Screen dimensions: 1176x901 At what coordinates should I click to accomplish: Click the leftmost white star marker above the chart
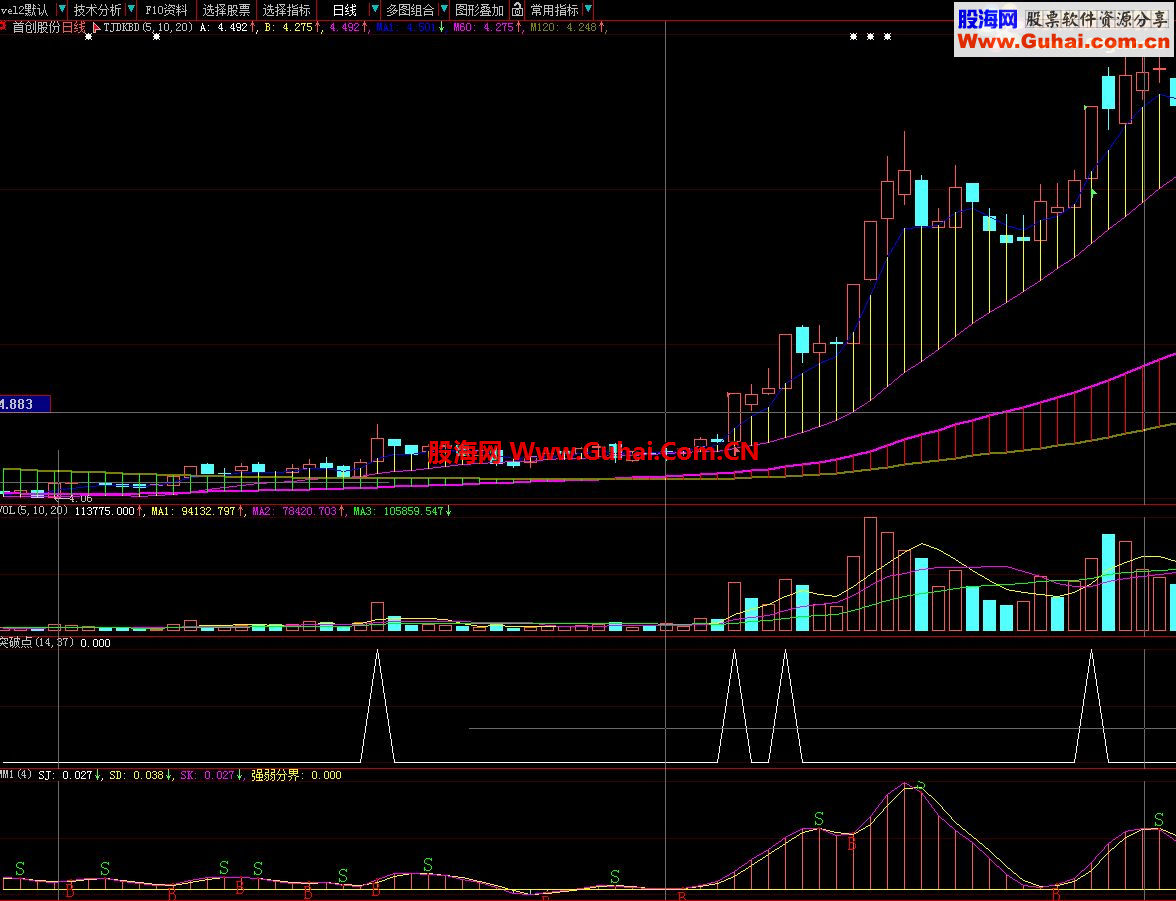pos(88,36)
